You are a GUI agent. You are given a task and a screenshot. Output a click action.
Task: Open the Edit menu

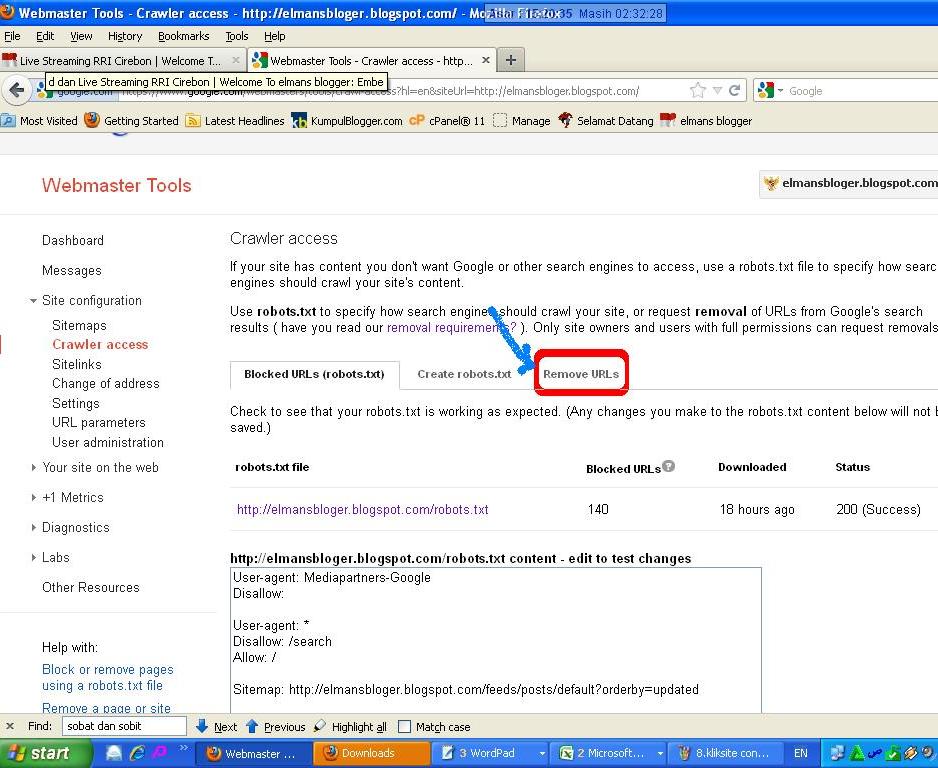45,36
